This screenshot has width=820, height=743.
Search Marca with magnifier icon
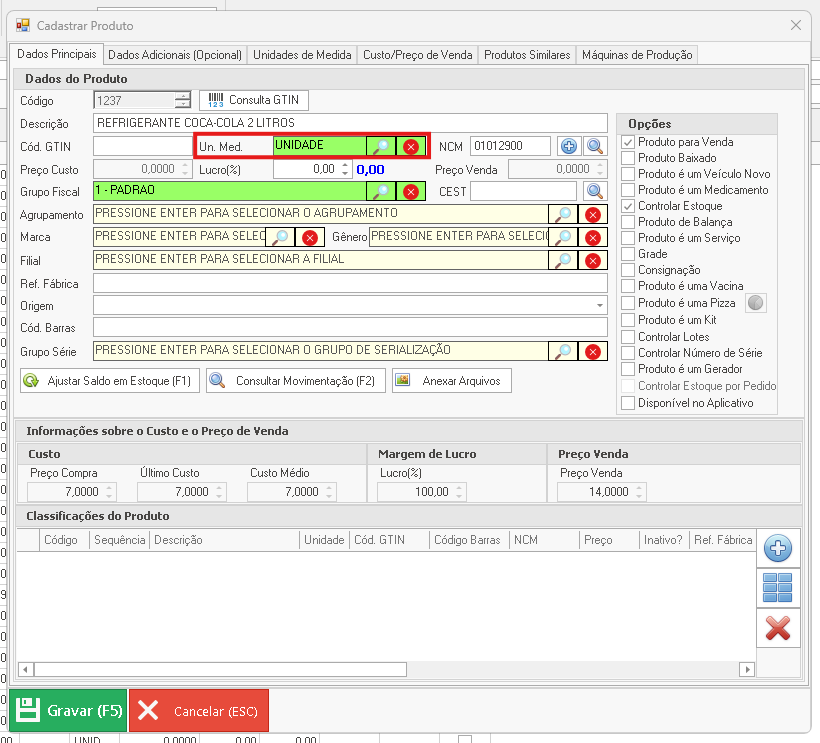pyautogui.click(x=280, y=237)
